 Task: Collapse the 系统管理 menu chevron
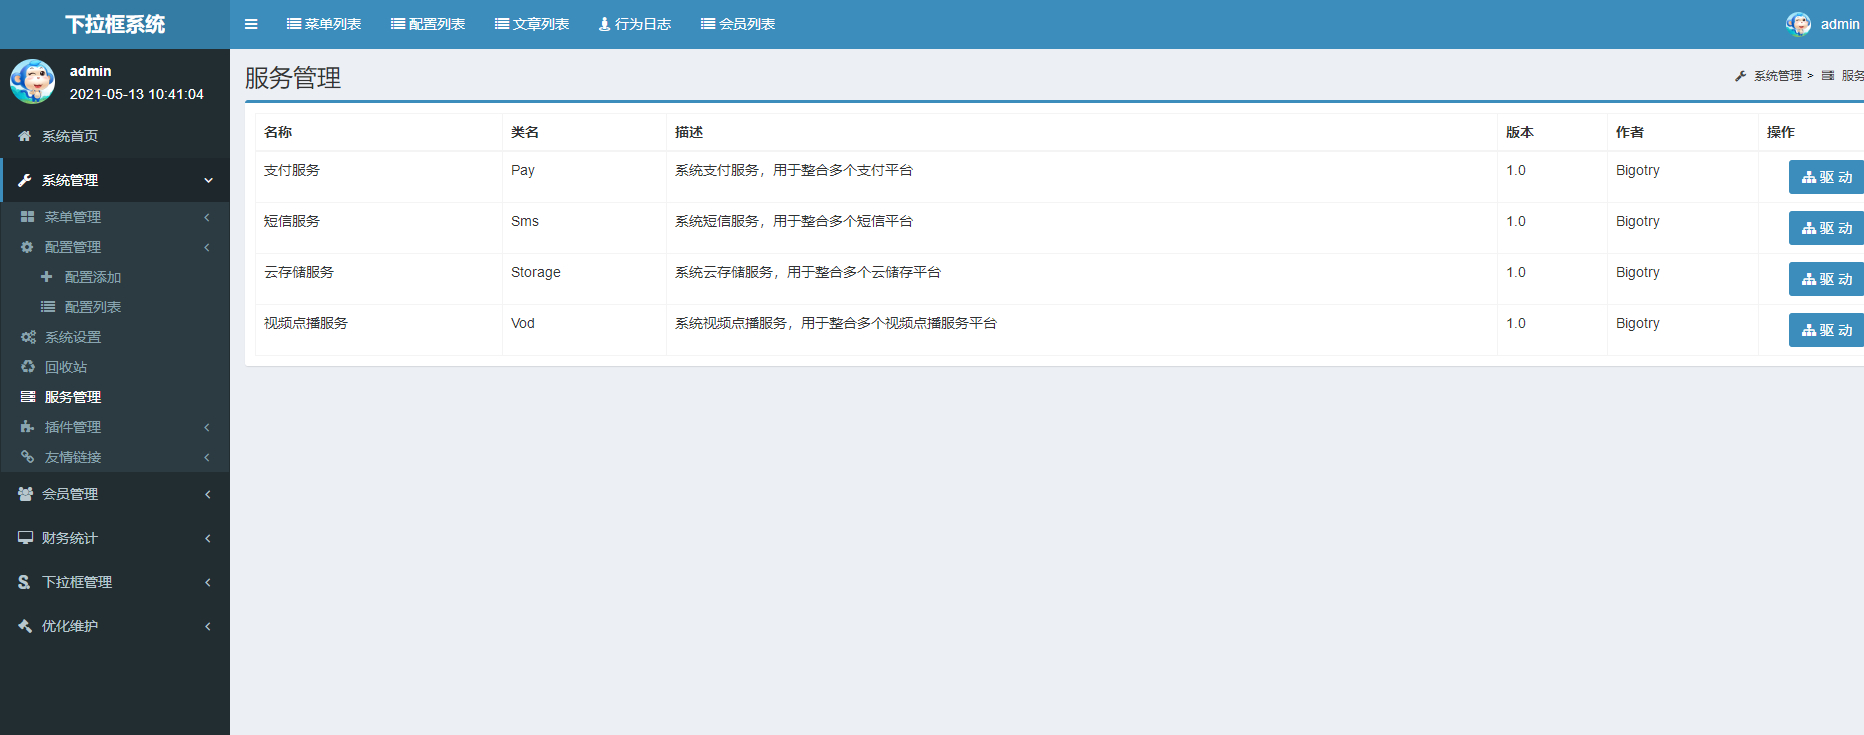click(x=209, y=180)
